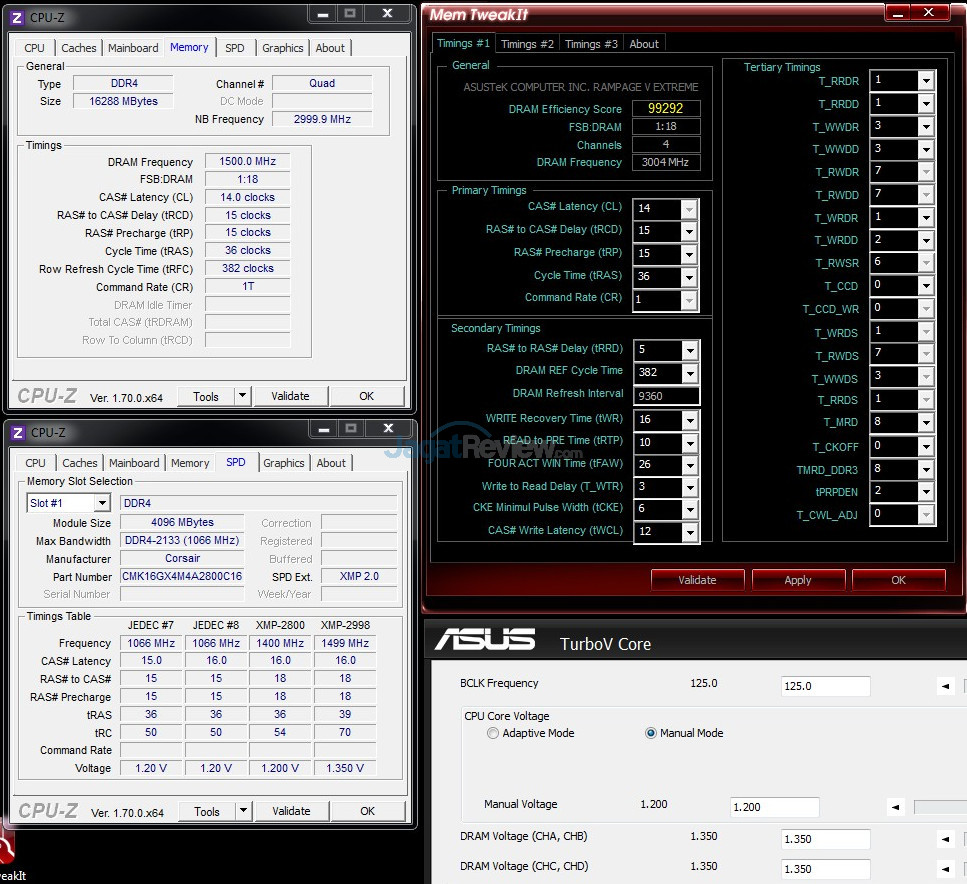Click the DRAM Voltage (CHA, CHB) decrease arrow

point(945,840)
